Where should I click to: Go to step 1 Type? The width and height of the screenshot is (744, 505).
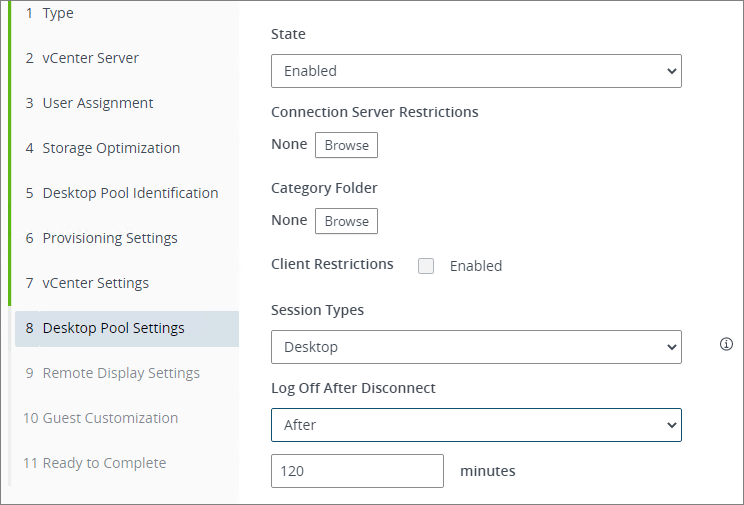(x=57, y=13)
